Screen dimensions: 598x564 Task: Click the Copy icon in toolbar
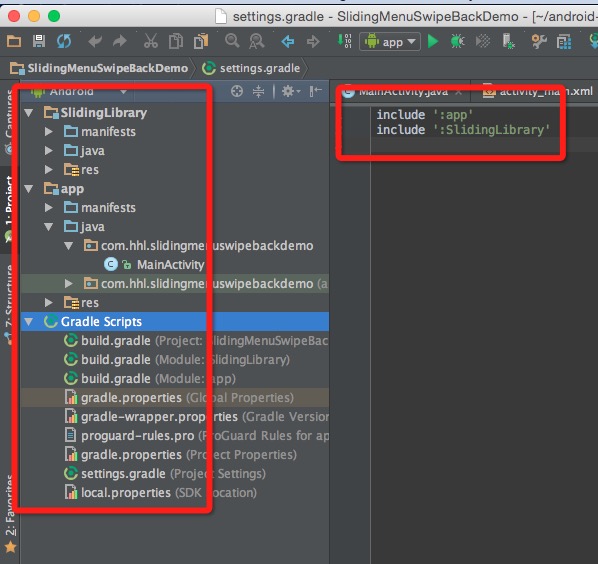176,41
